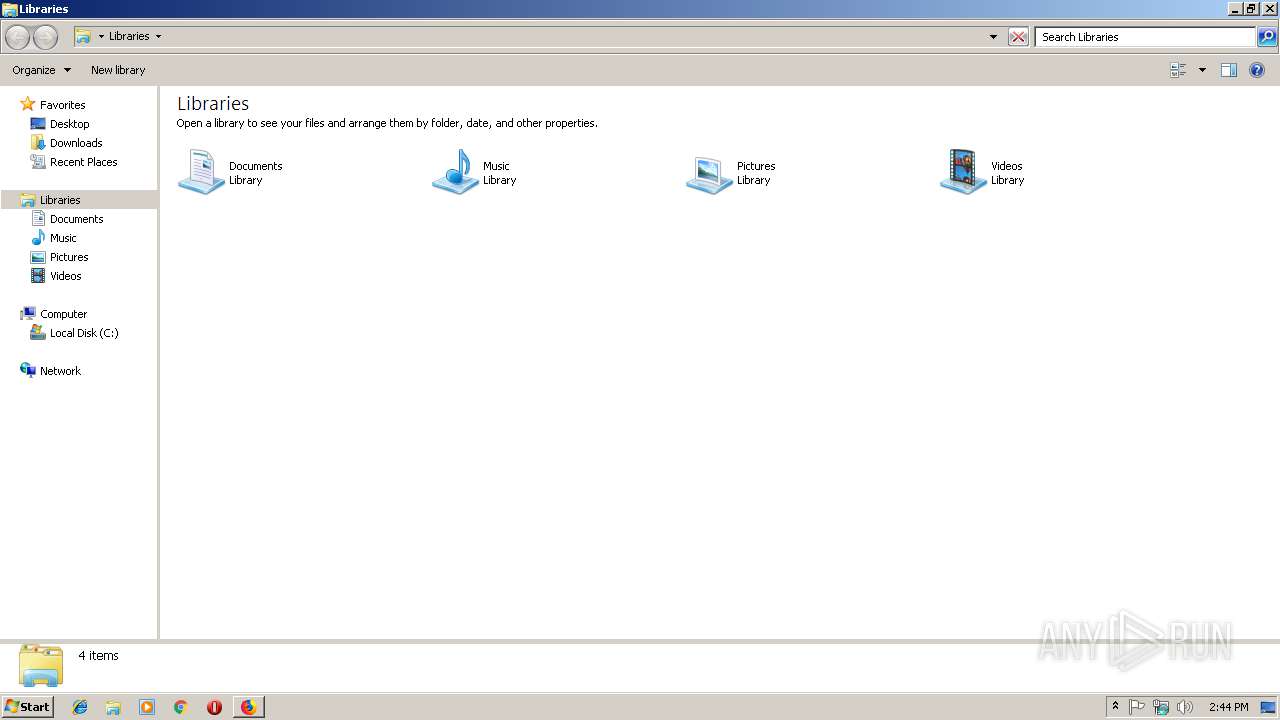Open Action Center flag icon
Image resolution: width=1280 pixels, height=720 pixels.
click(x=1137, y=707)
